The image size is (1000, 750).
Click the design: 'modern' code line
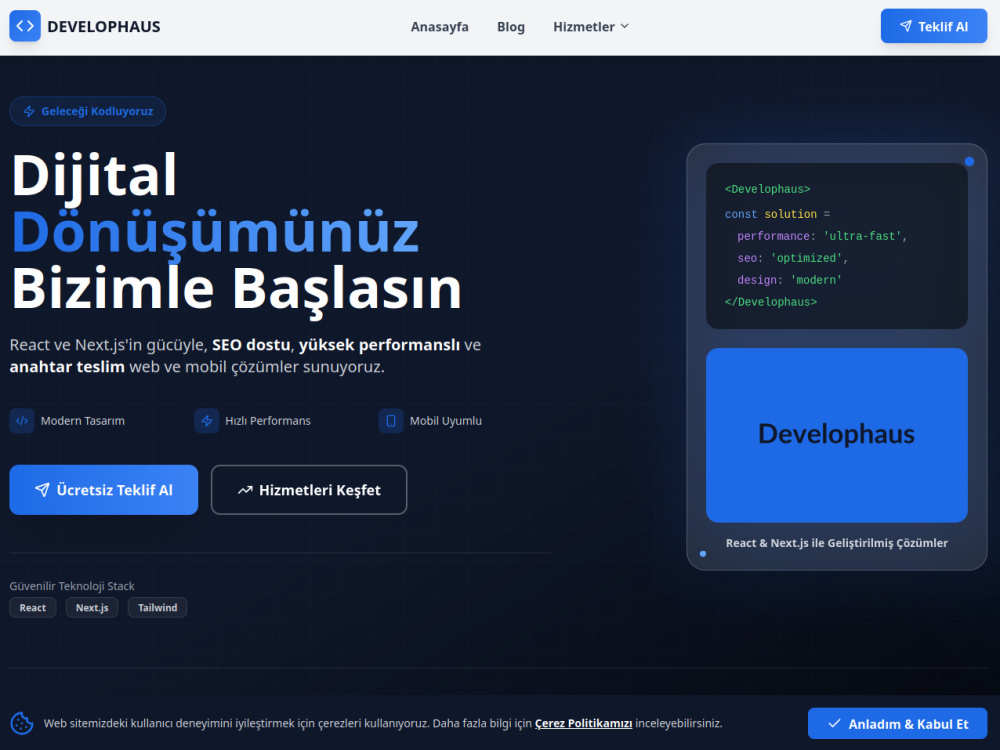[790, 281]
